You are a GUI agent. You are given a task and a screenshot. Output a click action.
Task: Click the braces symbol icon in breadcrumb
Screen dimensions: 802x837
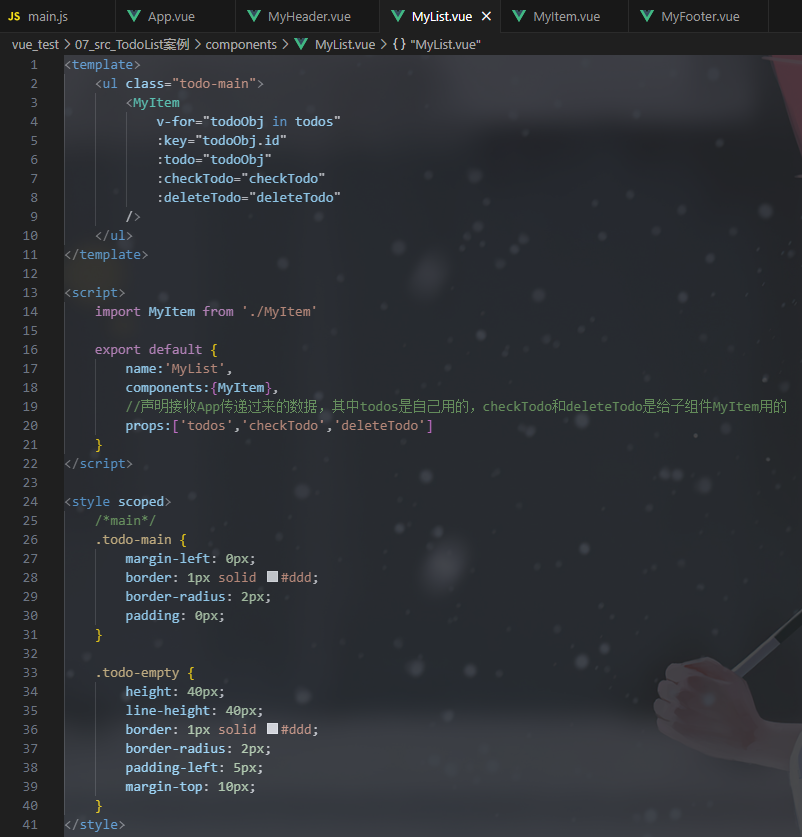399,44
